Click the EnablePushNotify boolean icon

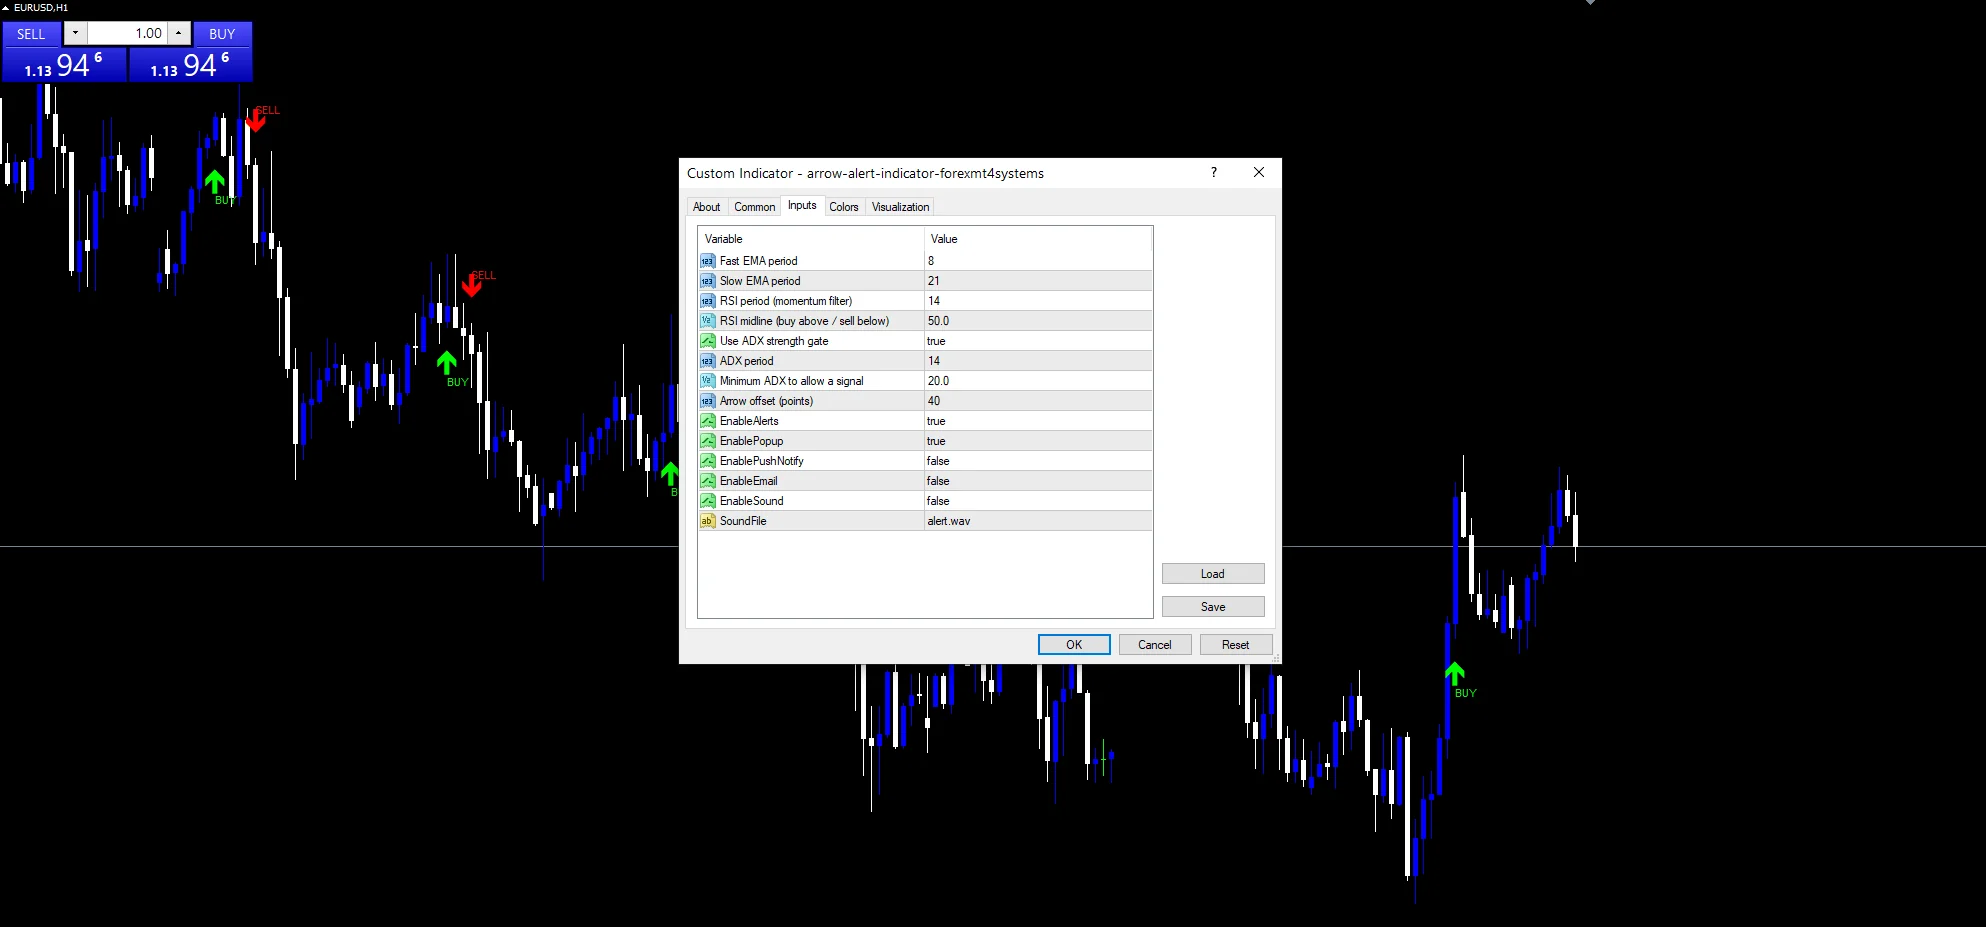[708, 461]
